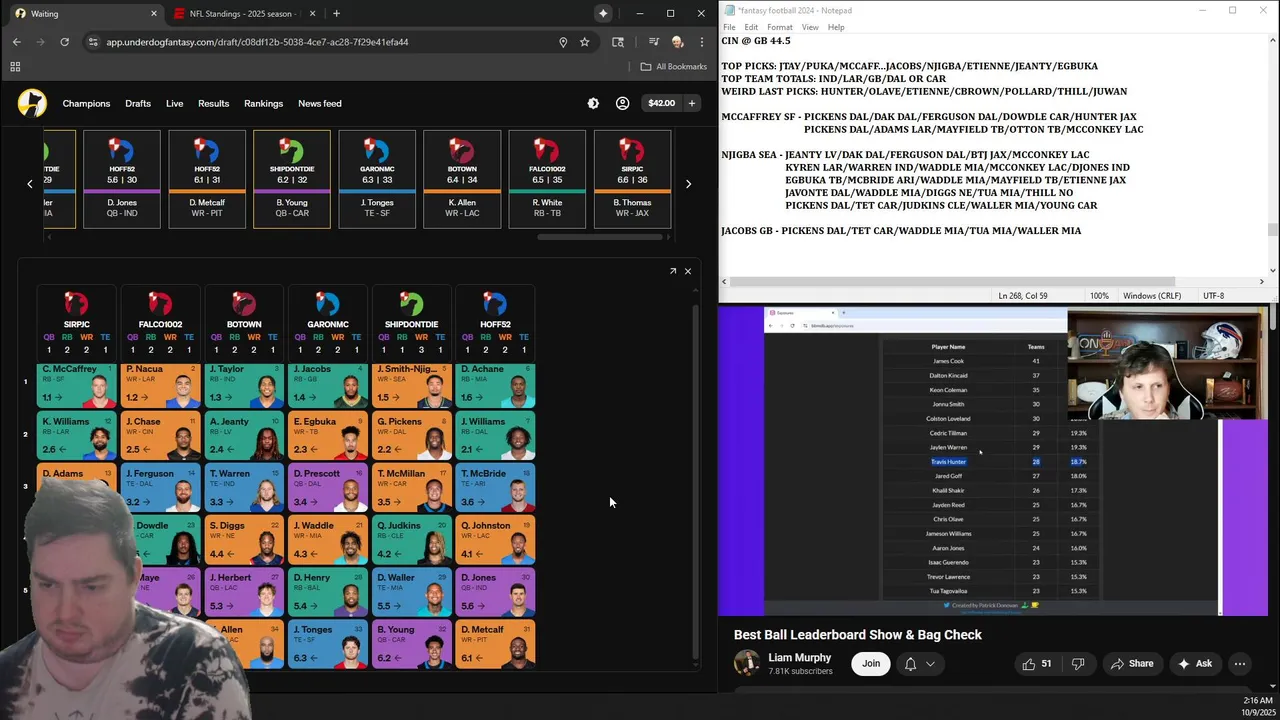Screen dimensions: 1280x720
Task: Bookmark this page with the star icon
Action: [x=585, y=42]
